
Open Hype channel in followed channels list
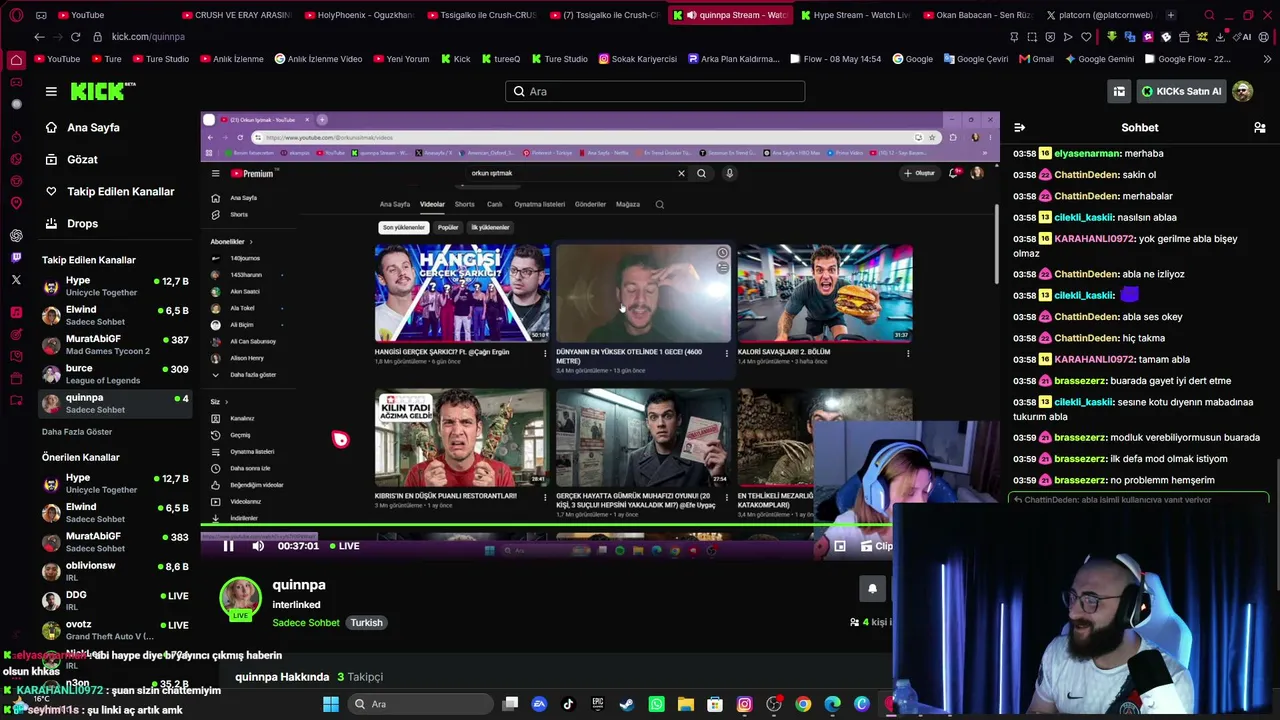pos(115,286)
